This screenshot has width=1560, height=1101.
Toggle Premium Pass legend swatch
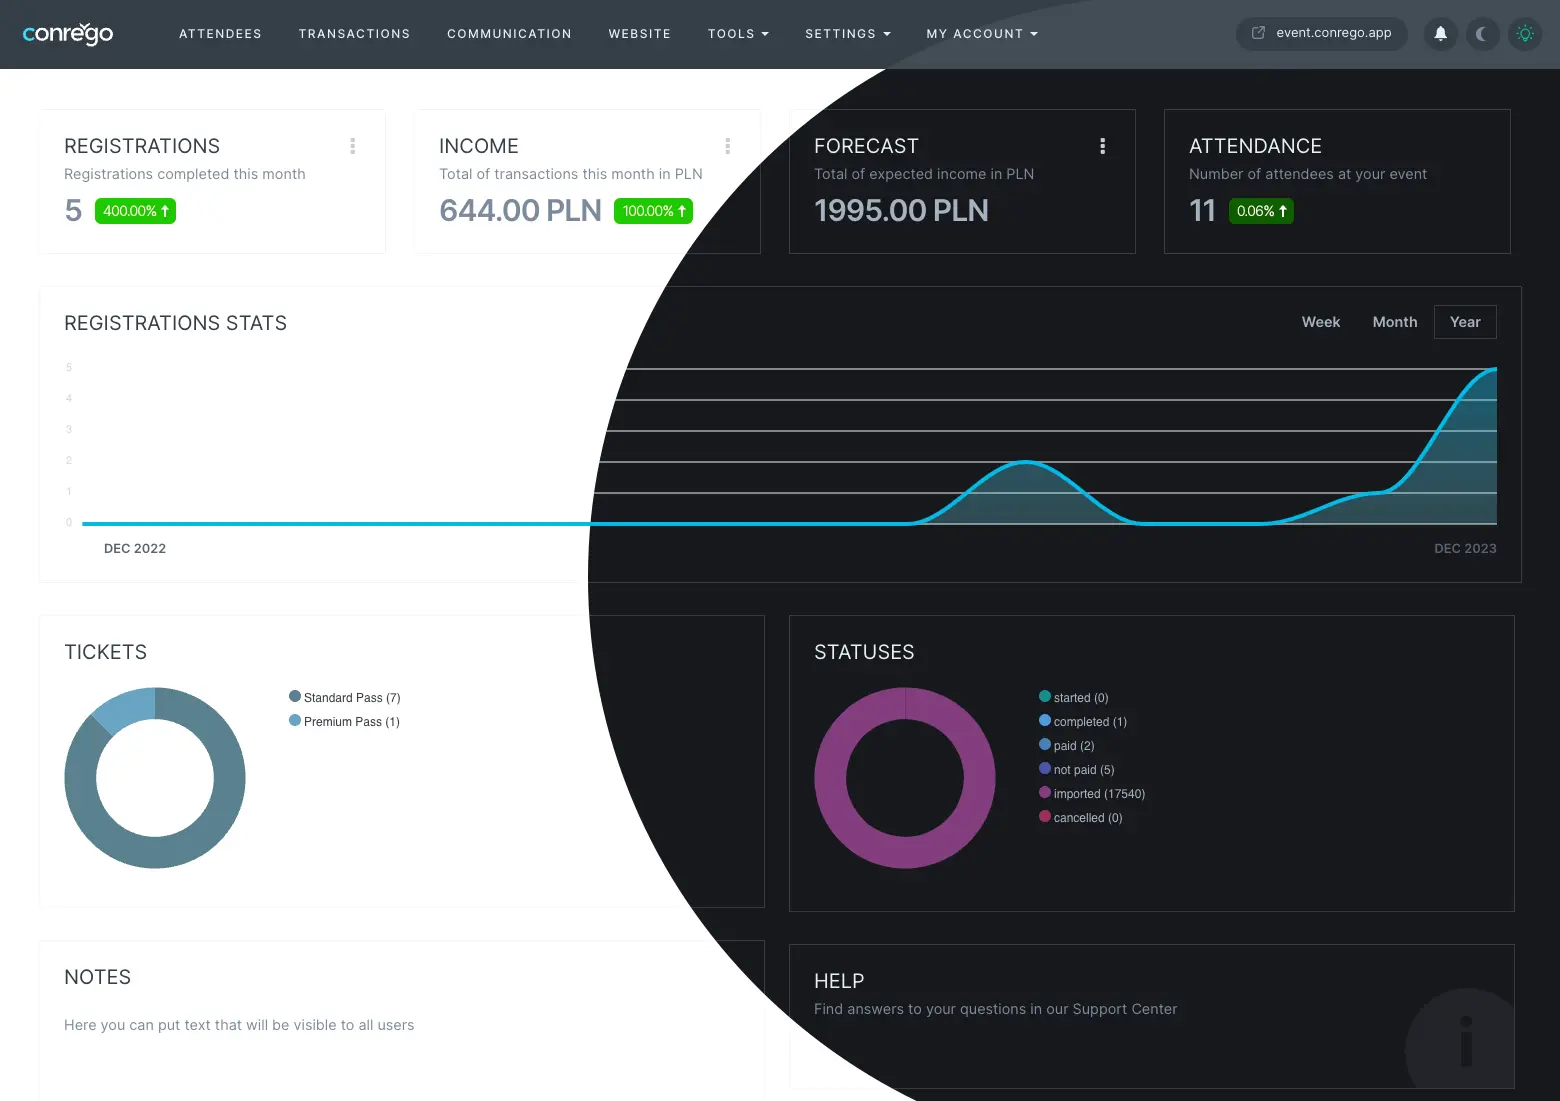coord(295,720)
